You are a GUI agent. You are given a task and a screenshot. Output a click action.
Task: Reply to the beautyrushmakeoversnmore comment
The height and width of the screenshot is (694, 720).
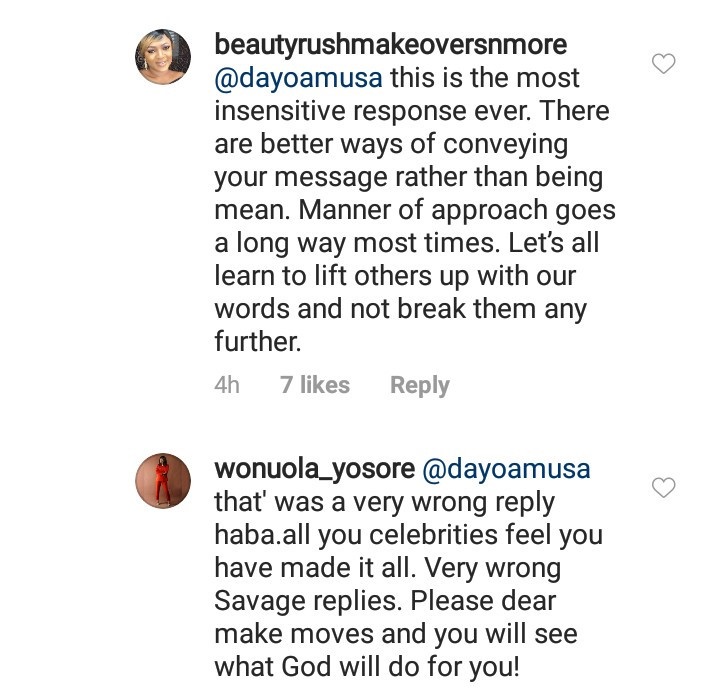coord(419,385)
